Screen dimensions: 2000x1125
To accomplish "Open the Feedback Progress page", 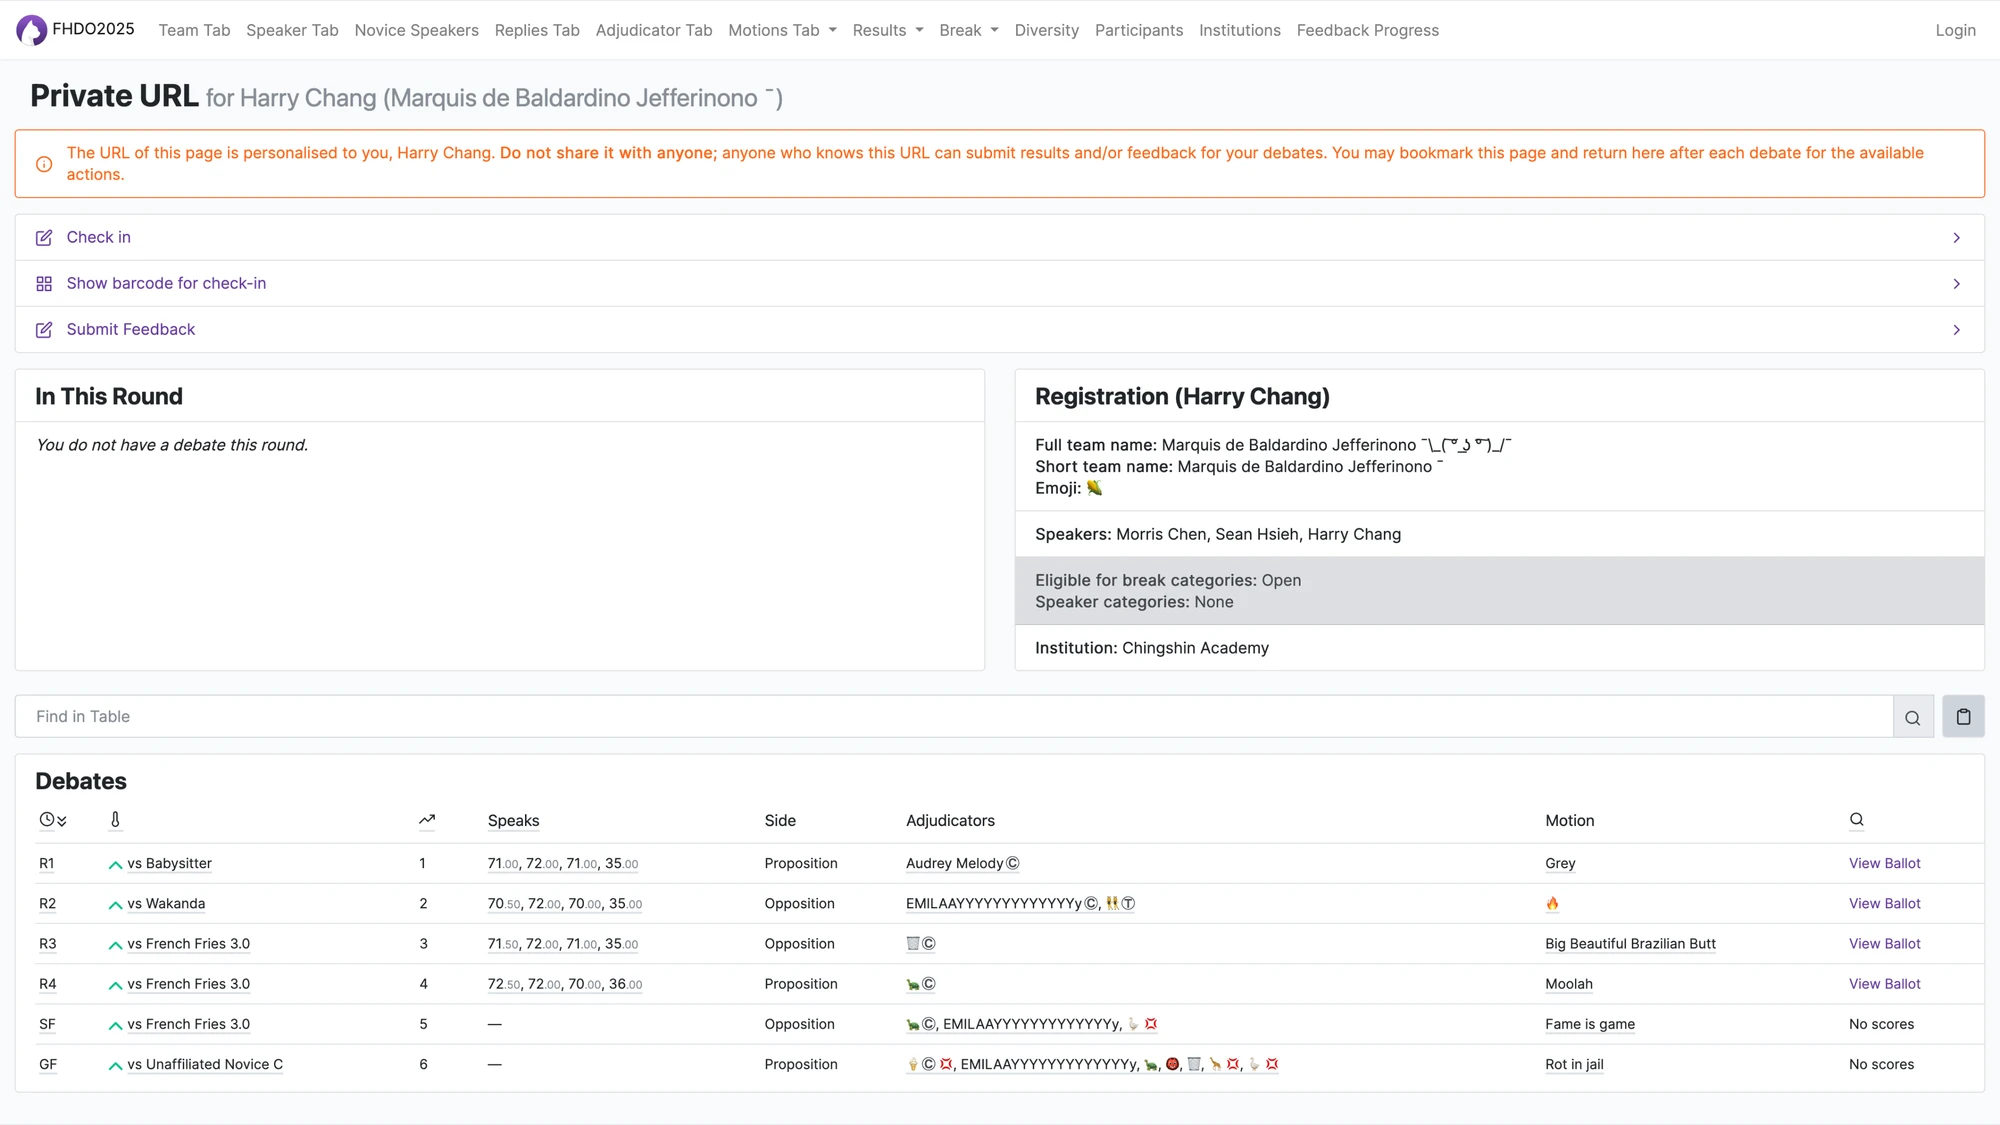I will (x=1367, y=30).
